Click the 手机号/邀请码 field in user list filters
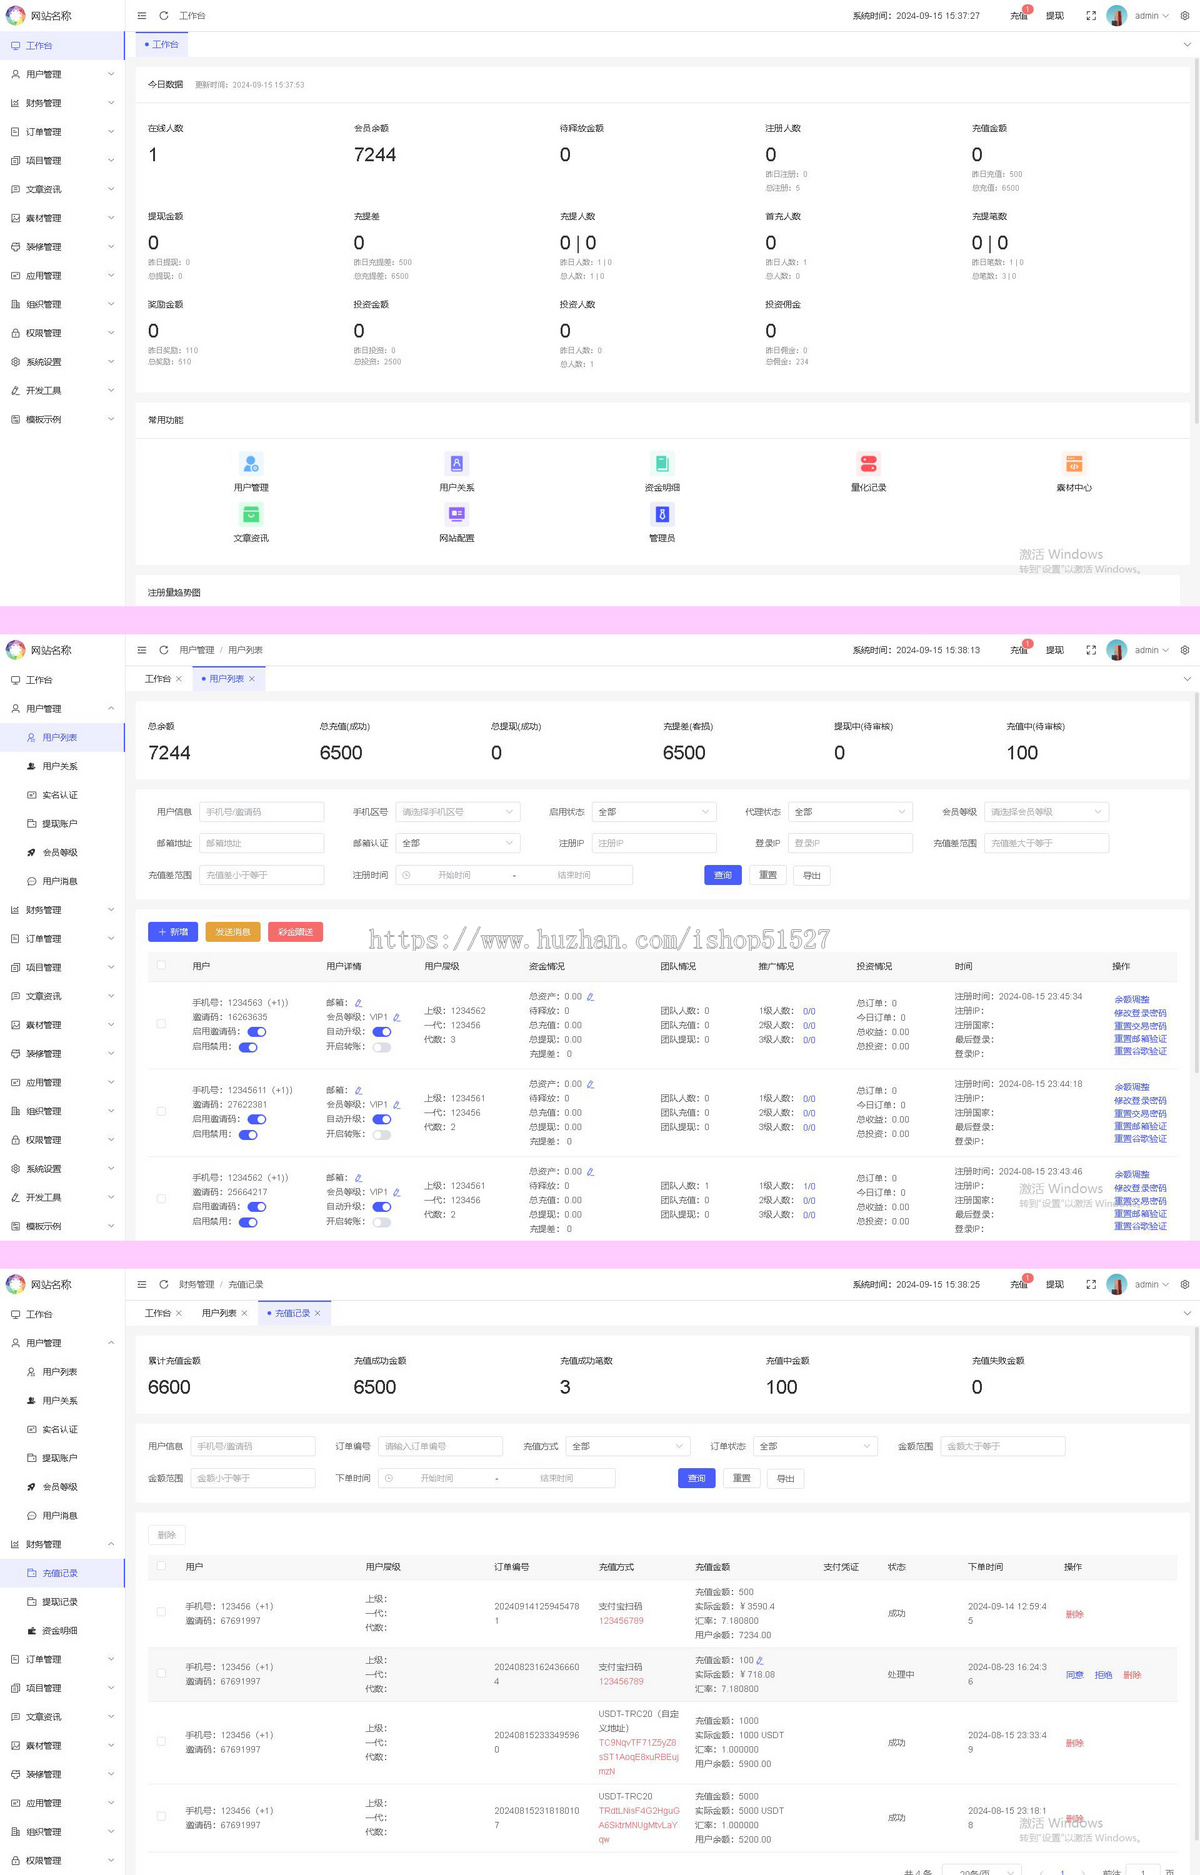The width and height of the screenshot is (1200, 1875). pyautogui.click(x=262, y=812)
